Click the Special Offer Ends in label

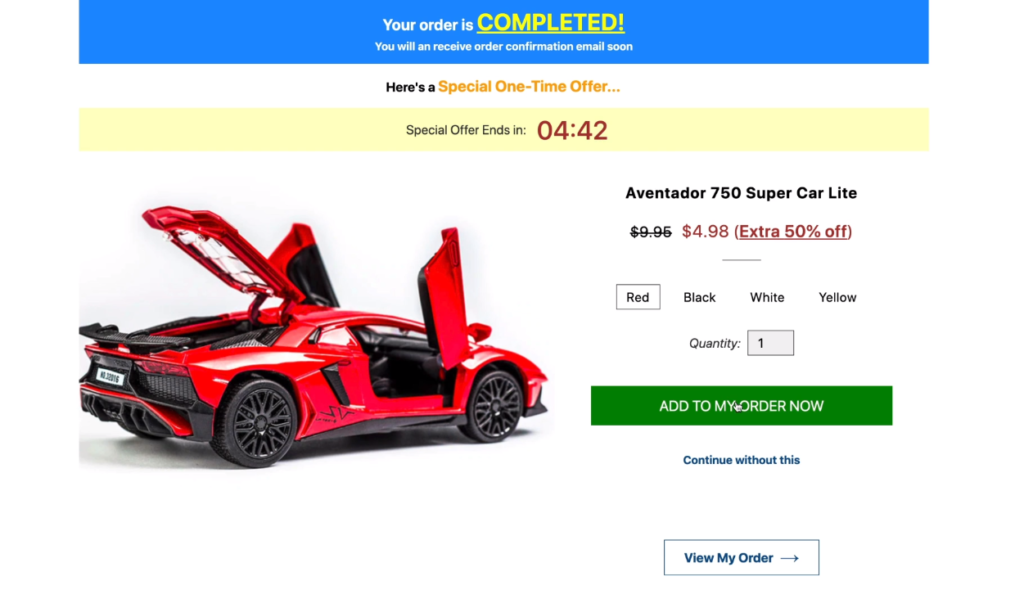(x=466, y=130)
